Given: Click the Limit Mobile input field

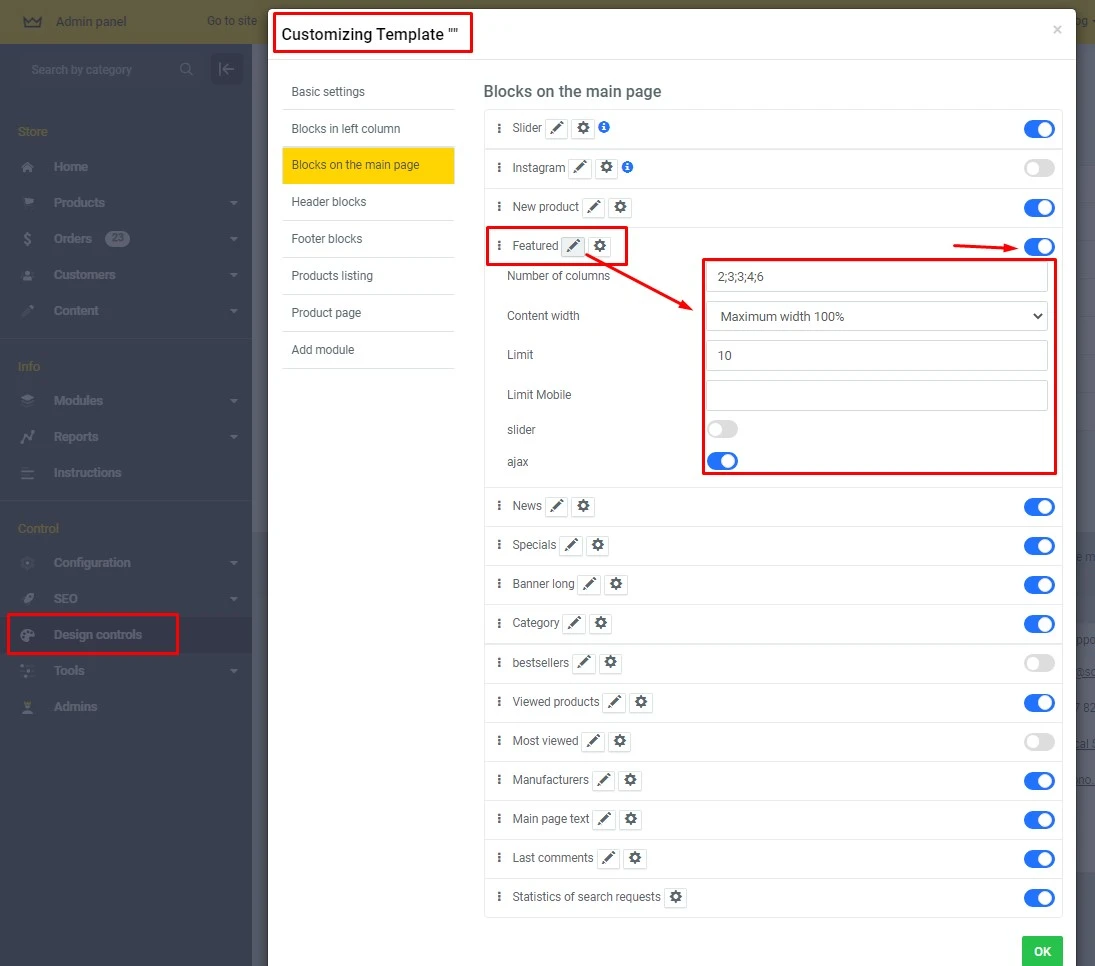Looking at the screenshot, I should pos(877,395).
